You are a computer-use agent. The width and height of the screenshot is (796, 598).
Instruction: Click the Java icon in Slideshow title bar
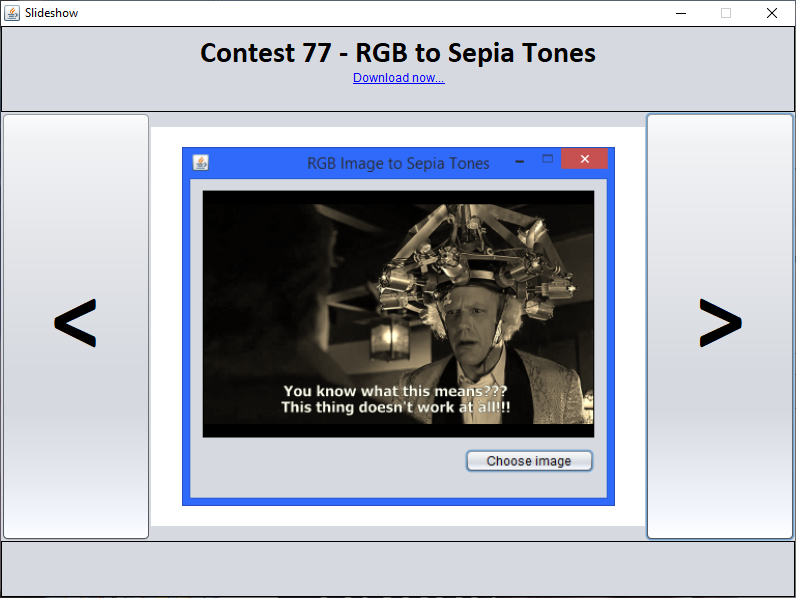click(13, 13)
